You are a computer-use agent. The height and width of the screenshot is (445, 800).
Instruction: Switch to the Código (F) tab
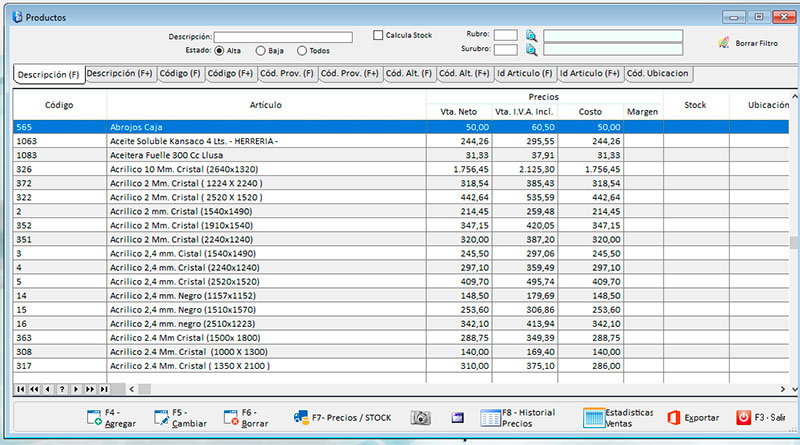click(180, 74)
